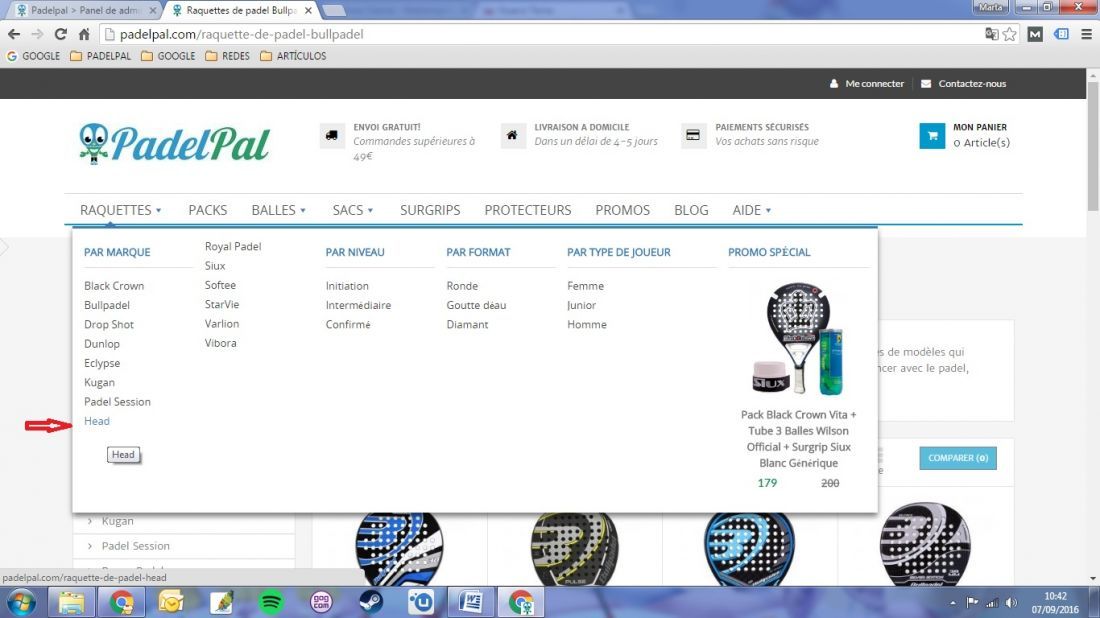The width and height of the screenshot is (1100, 618).
Task: Open the SURGRIPS menu item
Action: coord(430,210)
